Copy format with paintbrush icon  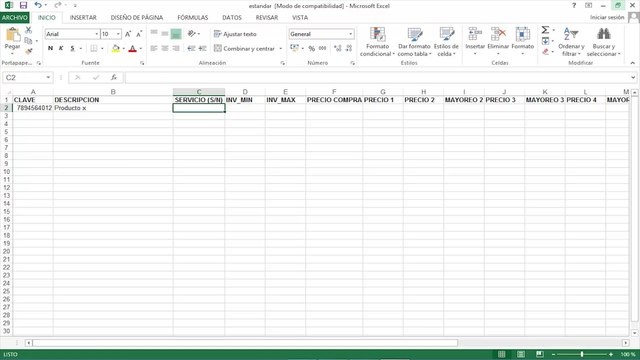[x=28, y=51]
